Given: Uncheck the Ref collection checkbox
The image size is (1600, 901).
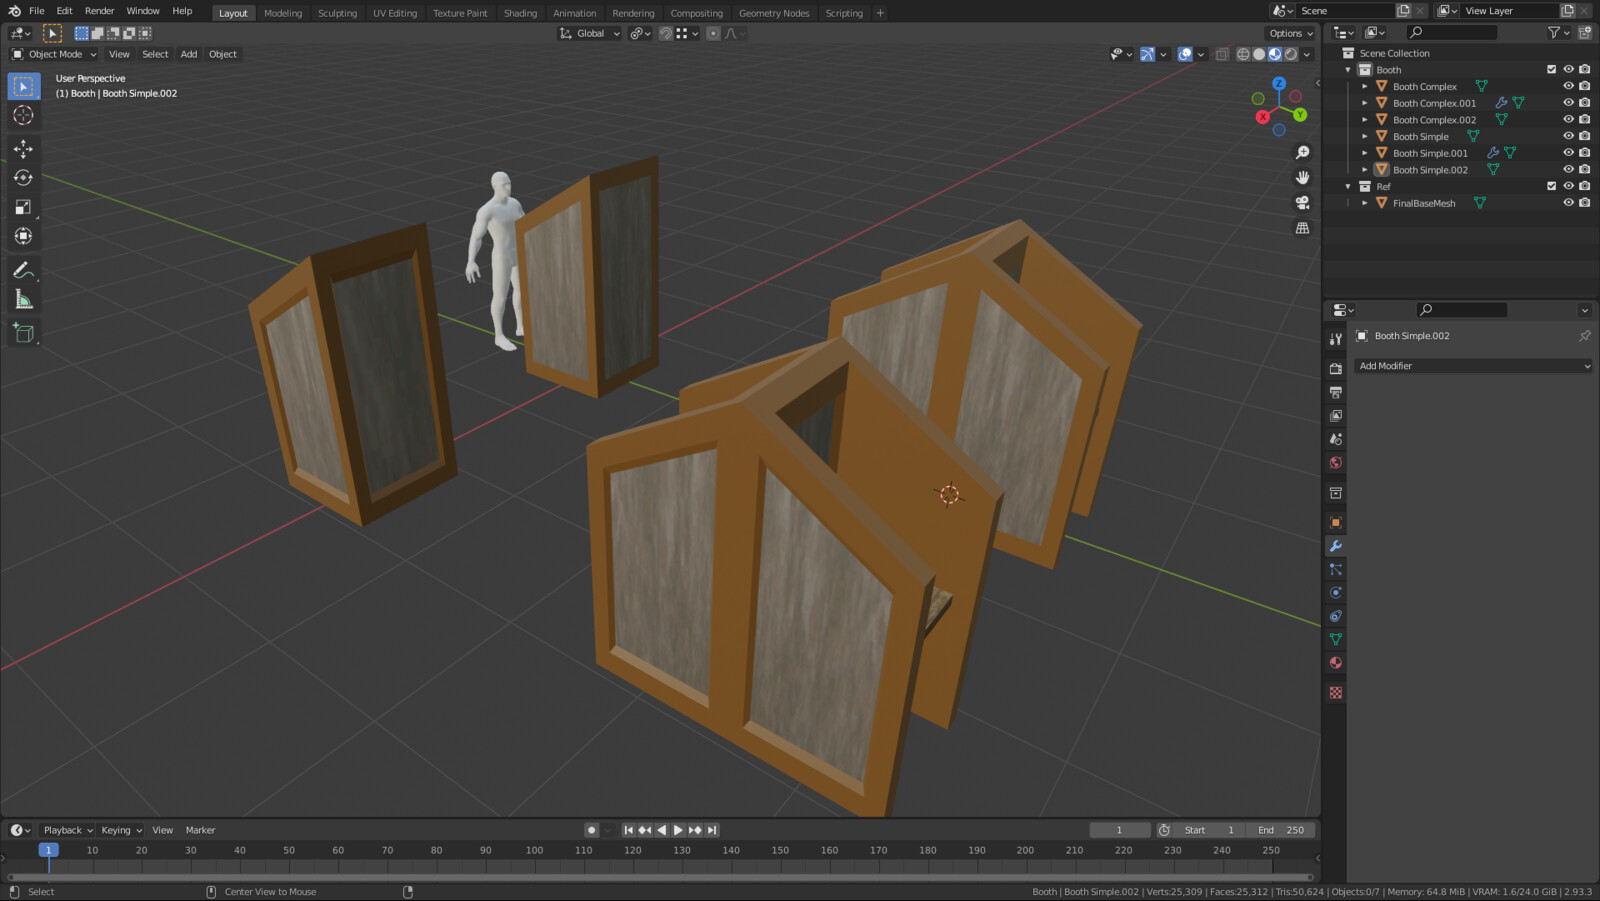Looking at the screenshot, I should (x=1552, y=186).
